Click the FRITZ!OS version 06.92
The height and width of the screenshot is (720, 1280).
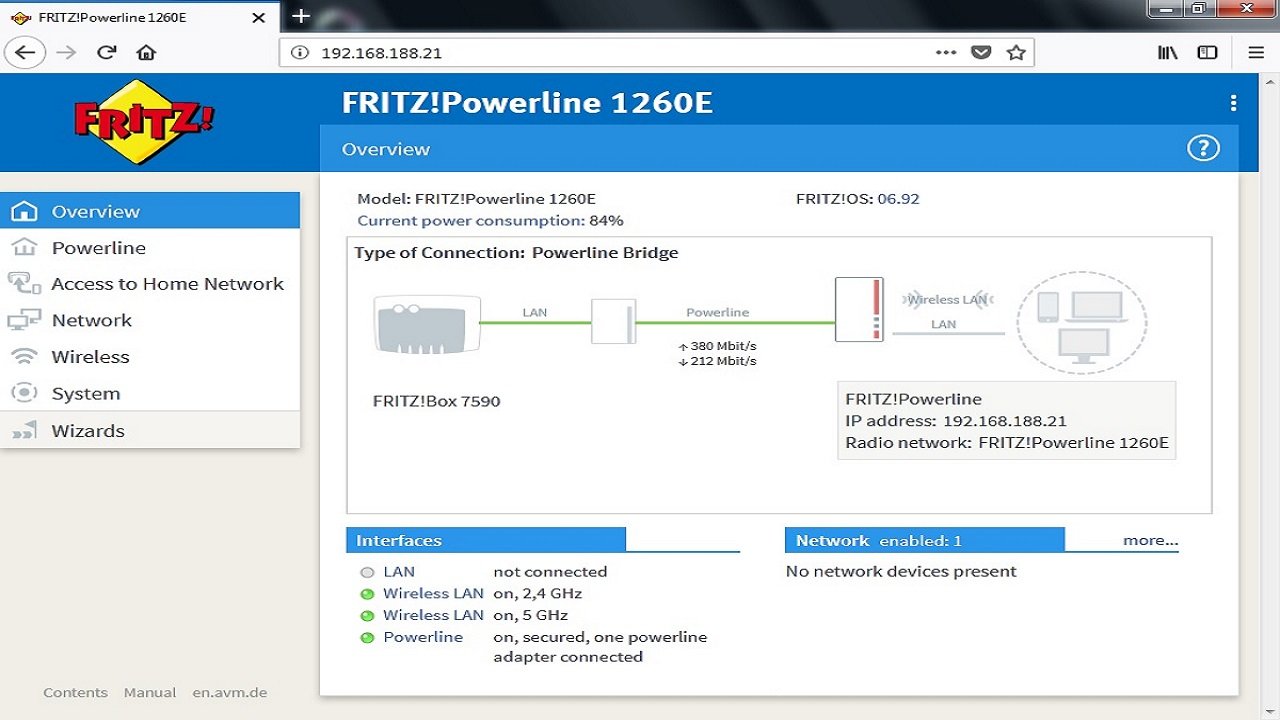(898, 199)
